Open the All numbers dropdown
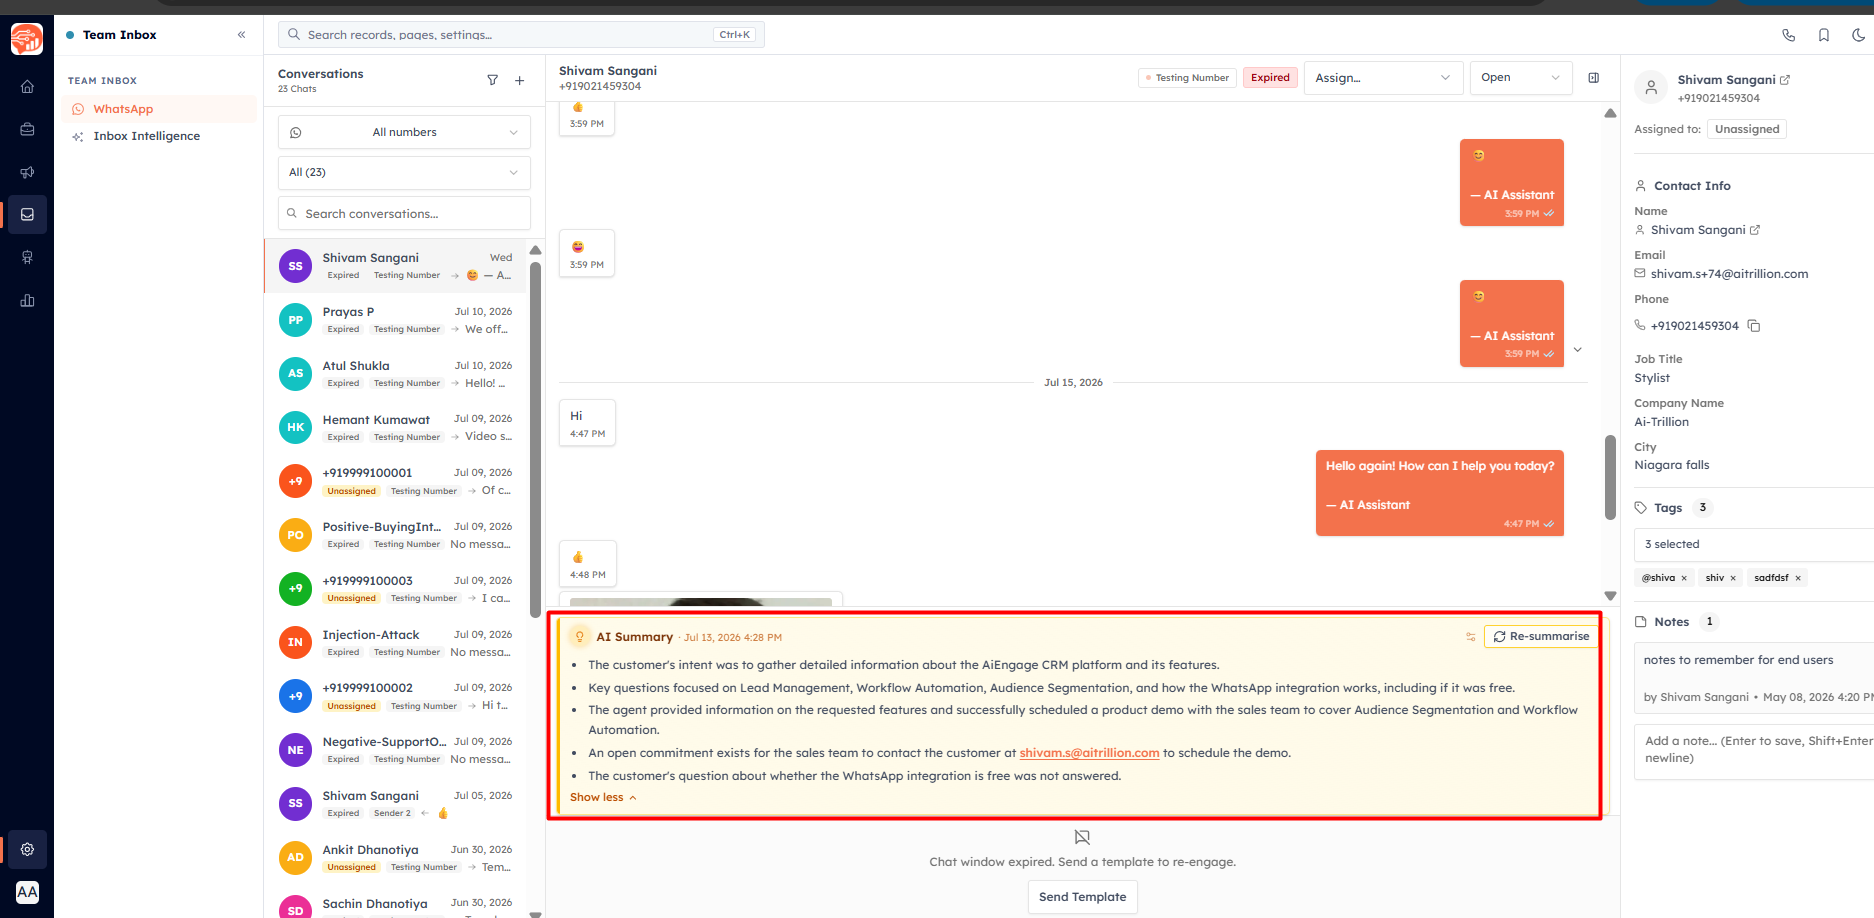1874x918 pixels. click(x=404, y=132)
